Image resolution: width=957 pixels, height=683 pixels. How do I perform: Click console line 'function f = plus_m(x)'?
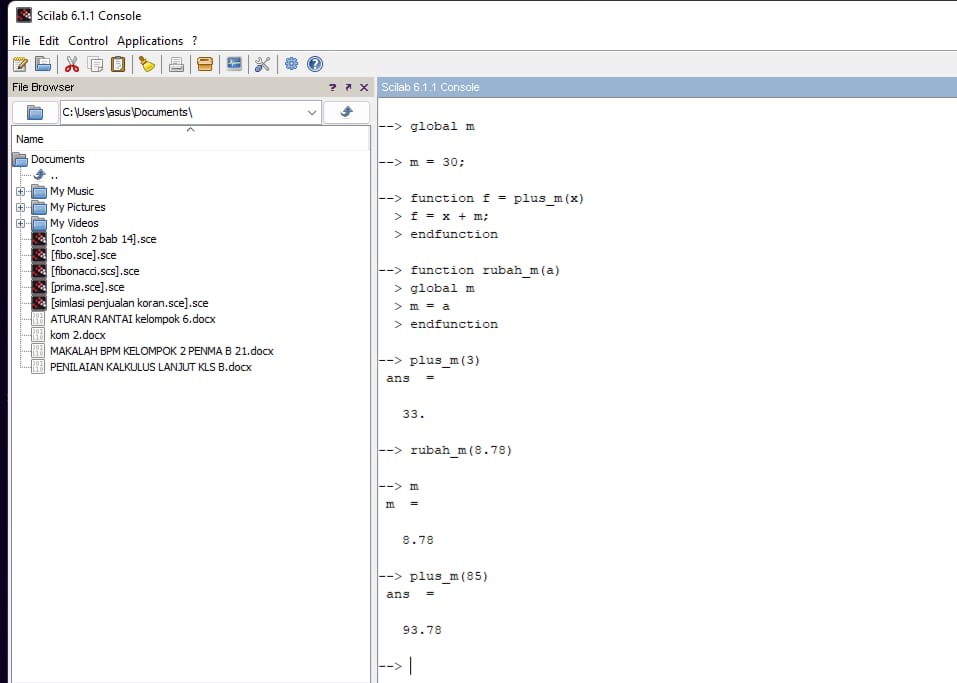[497, 198]
